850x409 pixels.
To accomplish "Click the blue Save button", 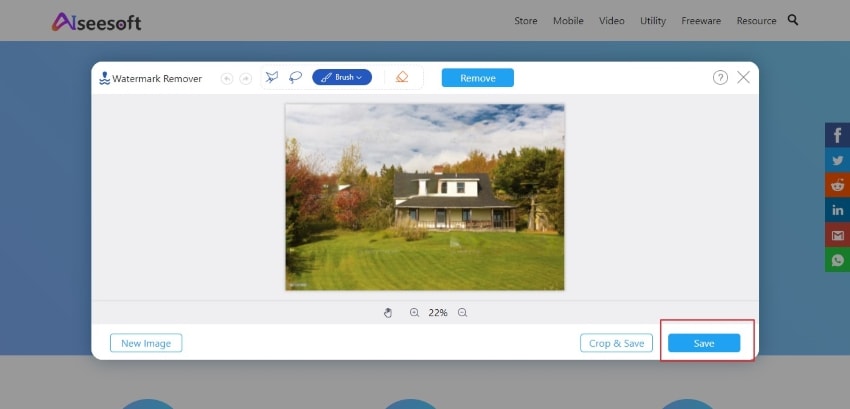I will (704, 343).
